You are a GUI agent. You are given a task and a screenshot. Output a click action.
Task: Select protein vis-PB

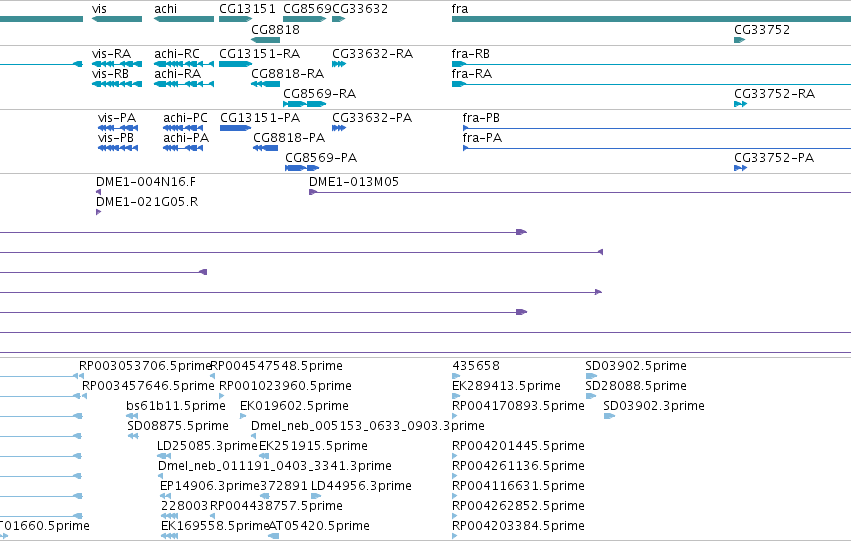(118, 148)
